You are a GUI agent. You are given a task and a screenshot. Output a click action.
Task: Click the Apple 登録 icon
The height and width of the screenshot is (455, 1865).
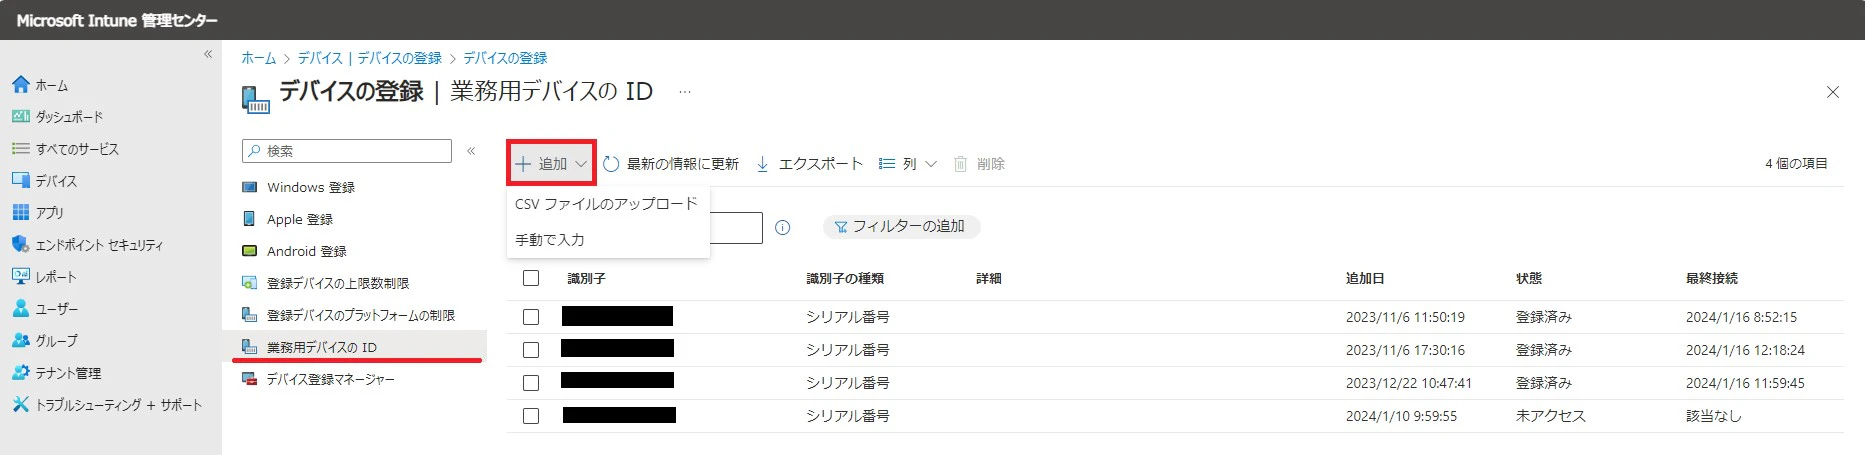tap(249, 219)
